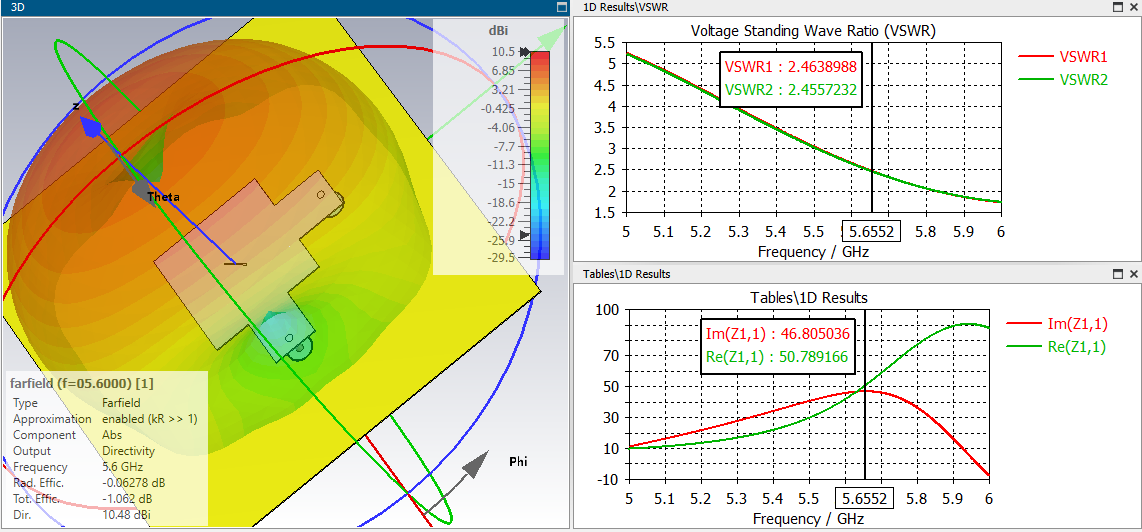
Task: Click the blue z-axis arrow head
Action: tap(90, 128)
